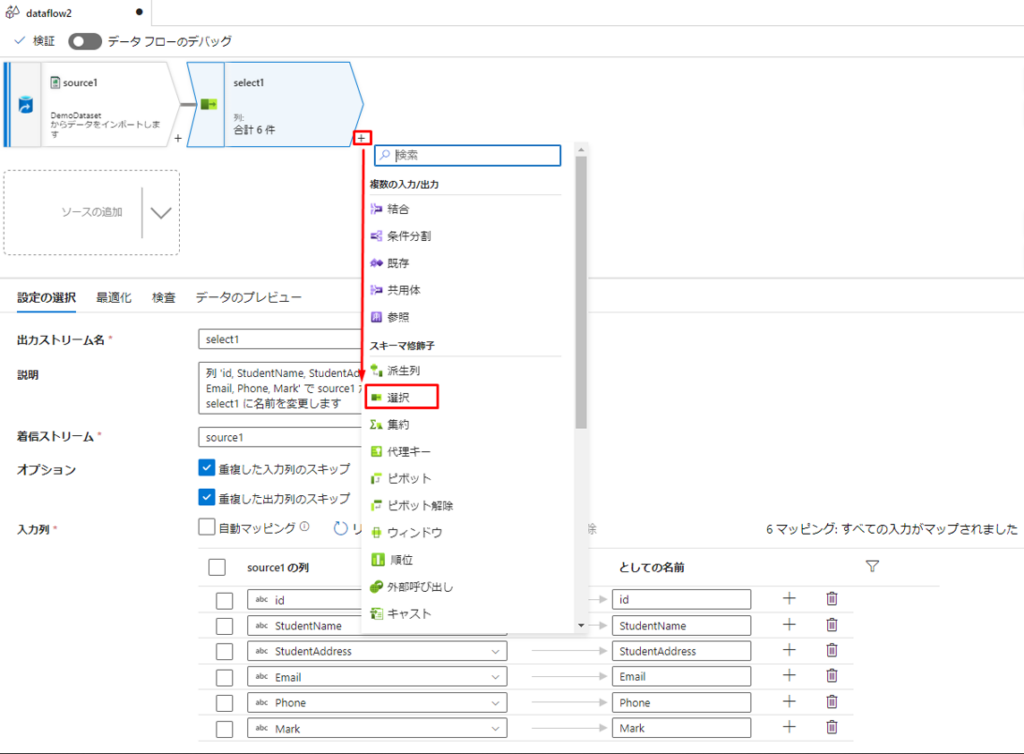Select 選択 from the transformation menu
1024x754 pixels.
[x=401, y=397]
